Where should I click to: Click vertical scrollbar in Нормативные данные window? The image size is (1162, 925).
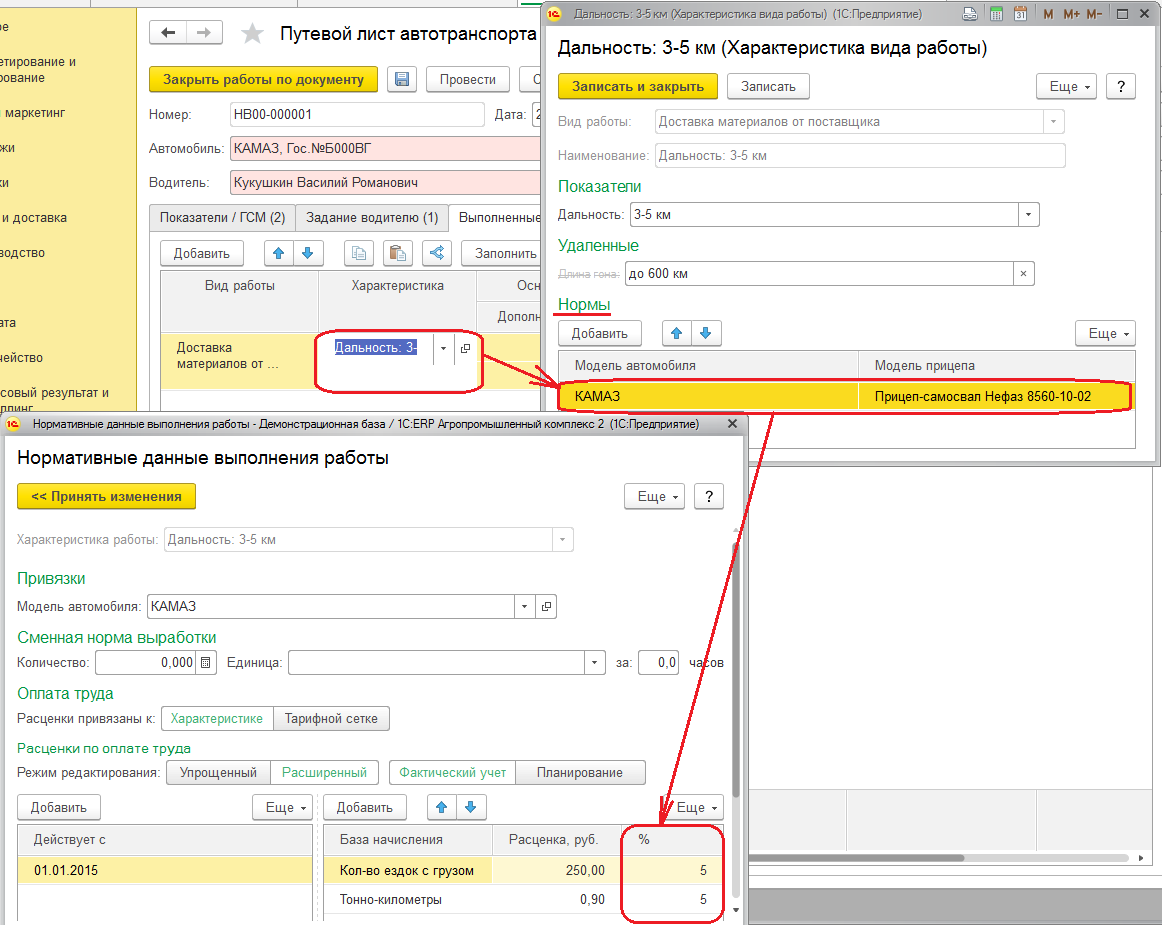pos(735,671)
